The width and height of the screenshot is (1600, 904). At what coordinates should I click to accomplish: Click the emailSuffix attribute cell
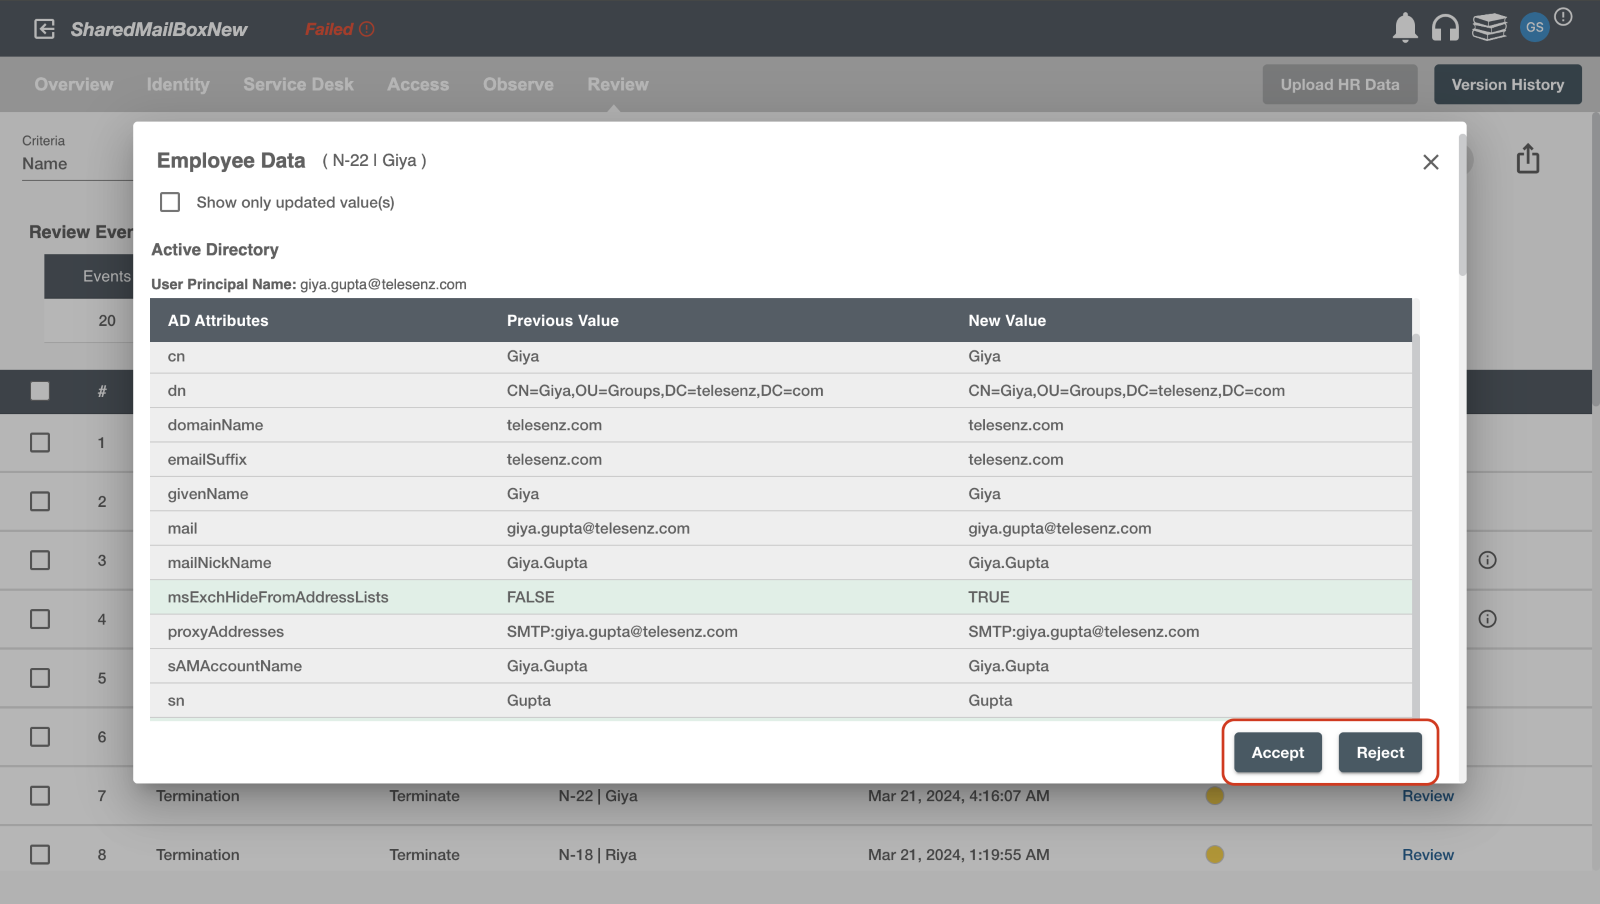pos(207,460)
